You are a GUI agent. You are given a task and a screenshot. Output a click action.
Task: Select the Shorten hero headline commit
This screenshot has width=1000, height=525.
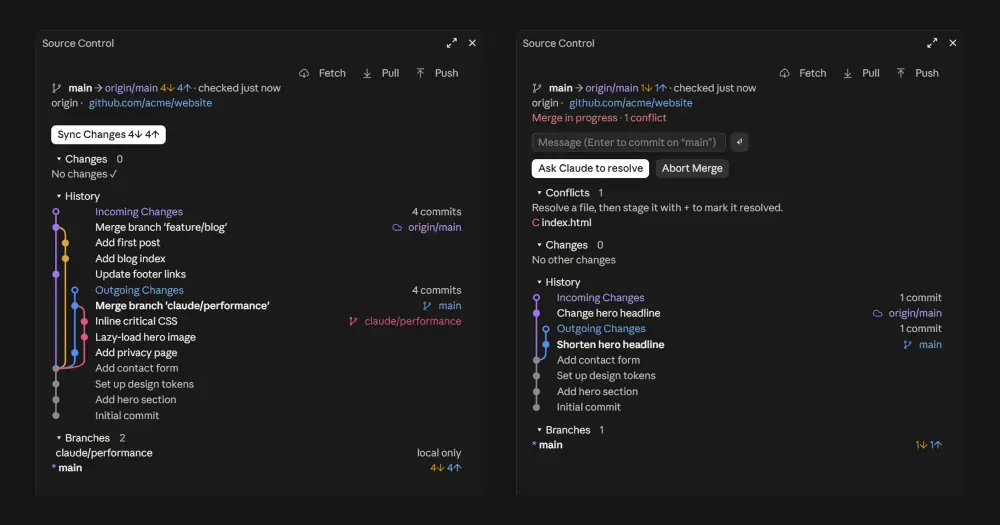coord(610,344)
